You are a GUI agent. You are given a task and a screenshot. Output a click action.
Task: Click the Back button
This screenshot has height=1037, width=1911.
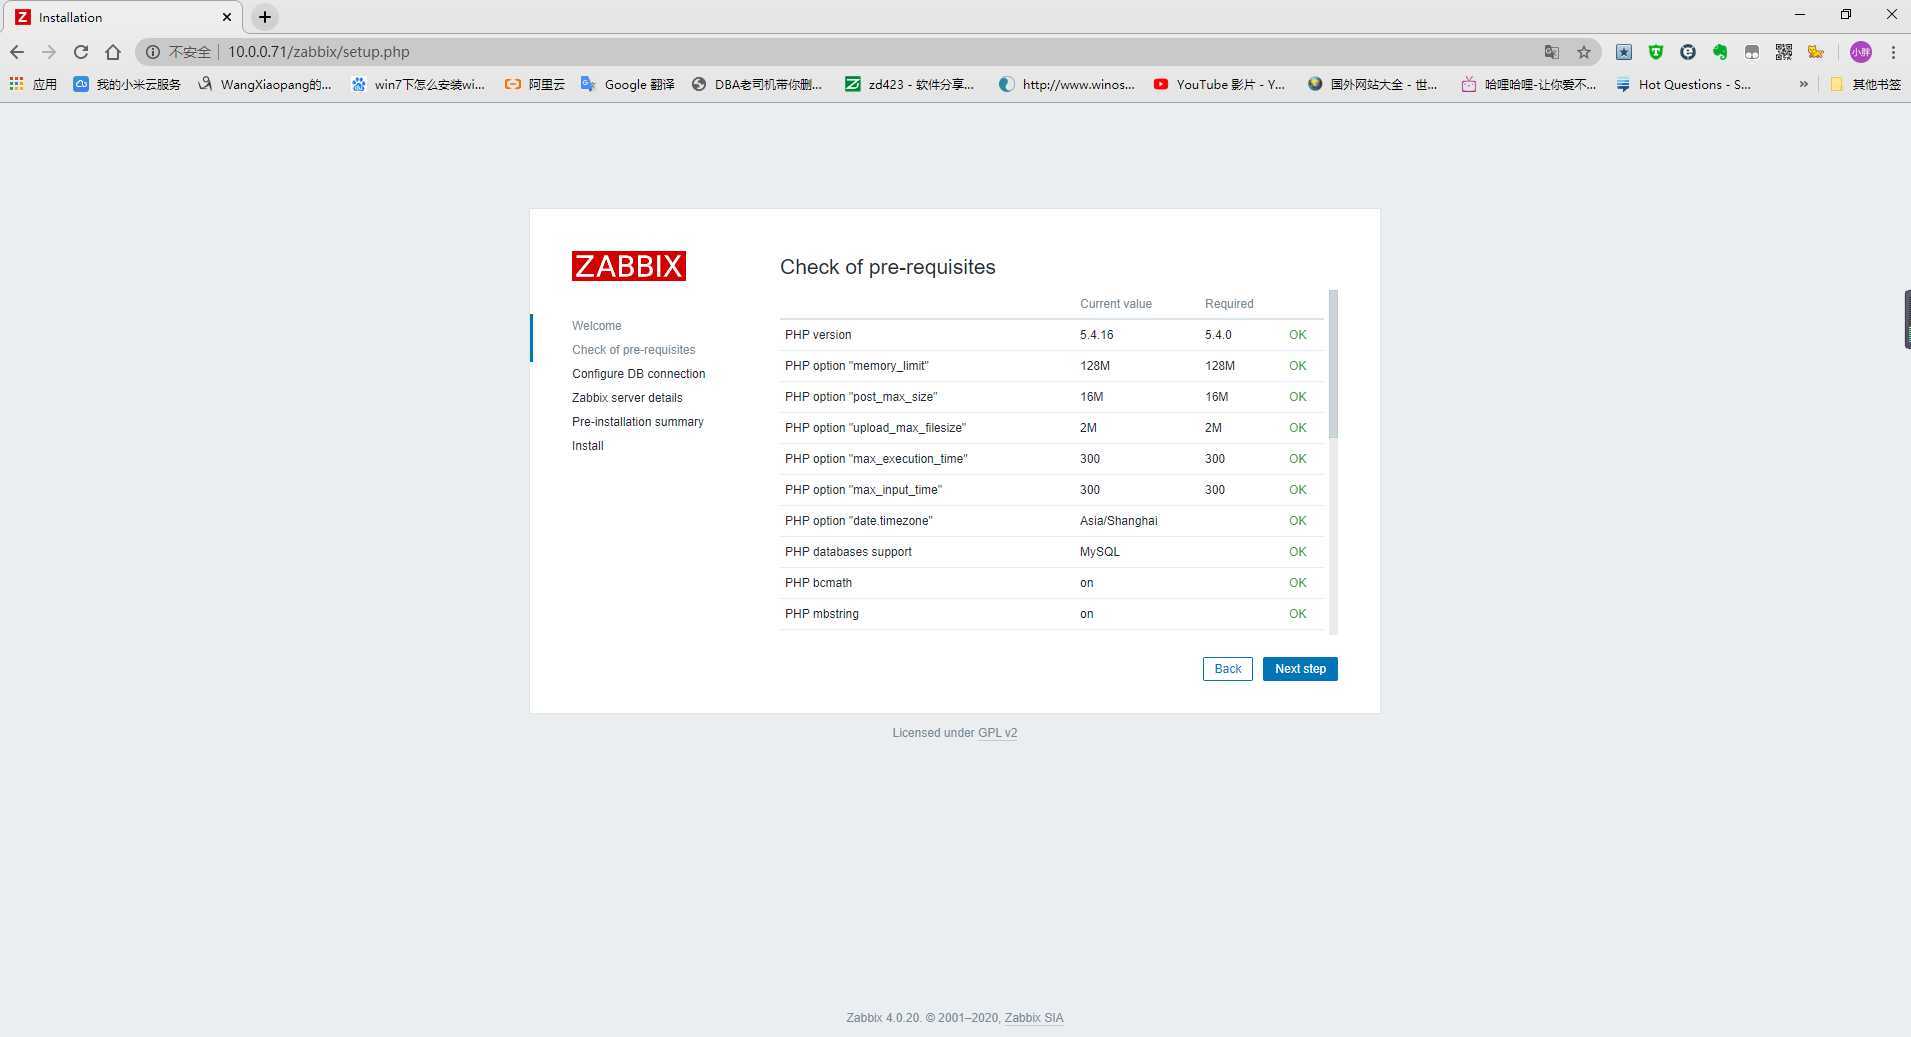(x=1227, y=669)
